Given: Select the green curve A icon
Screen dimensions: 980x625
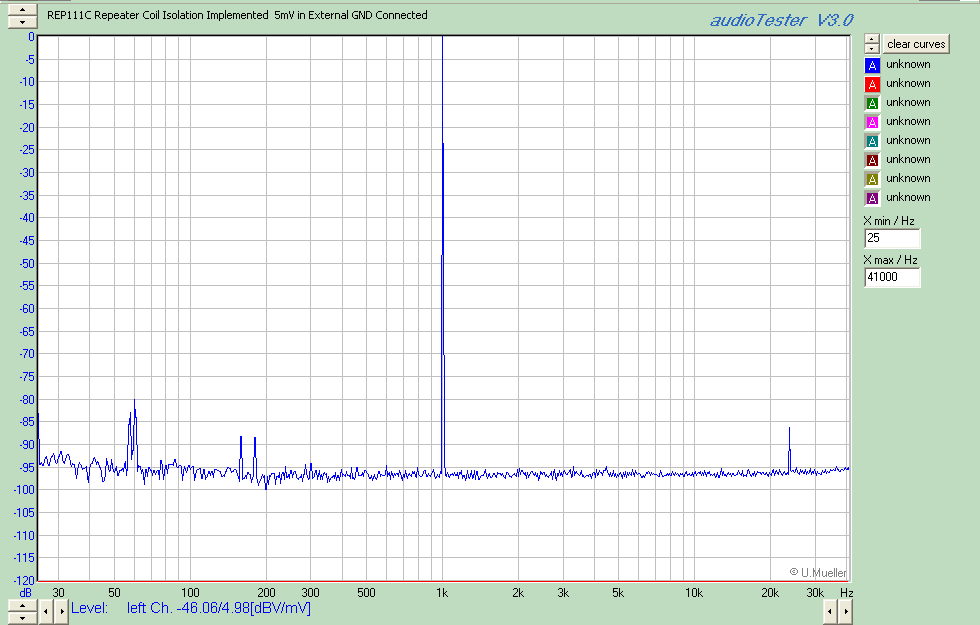Looking at the screenshot, I should (x=872, y=103).
